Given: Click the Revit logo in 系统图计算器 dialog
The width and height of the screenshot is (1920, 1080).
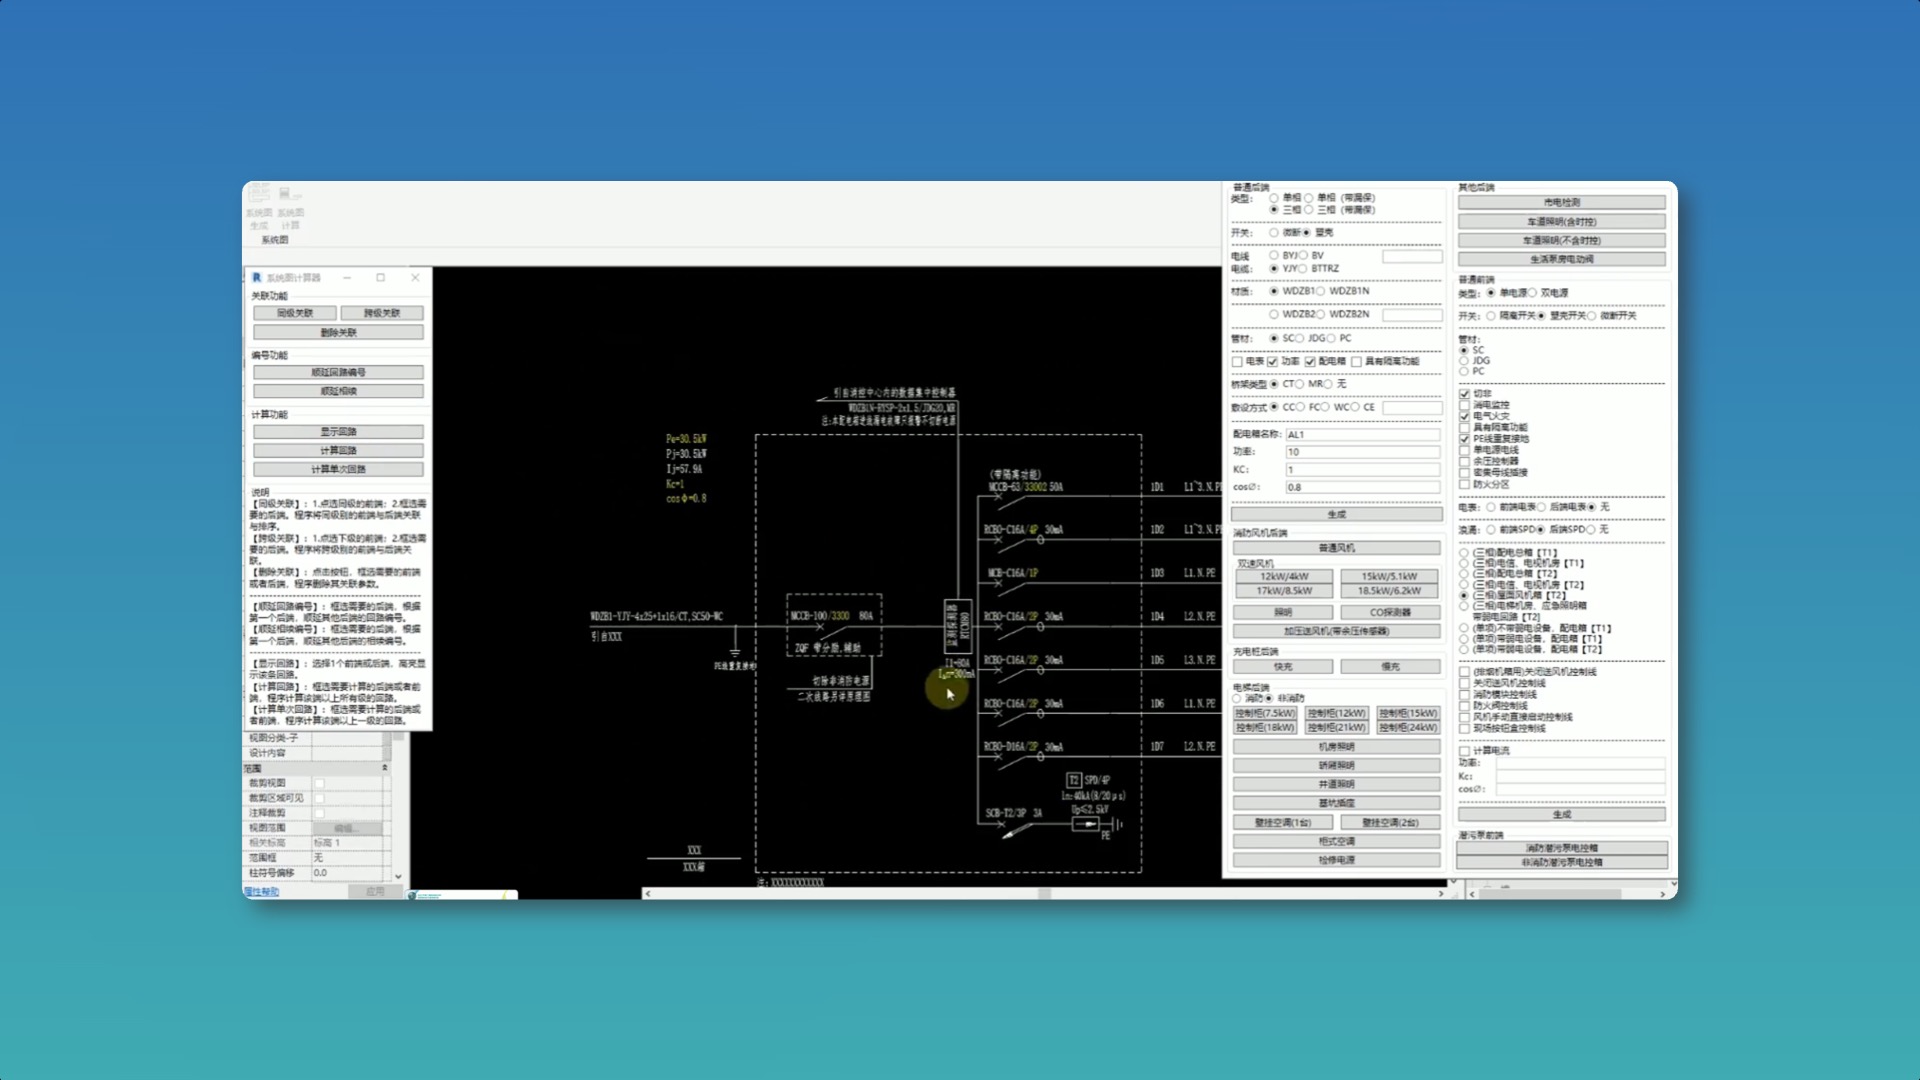Looking at the screenshot, I should (257, 278).
